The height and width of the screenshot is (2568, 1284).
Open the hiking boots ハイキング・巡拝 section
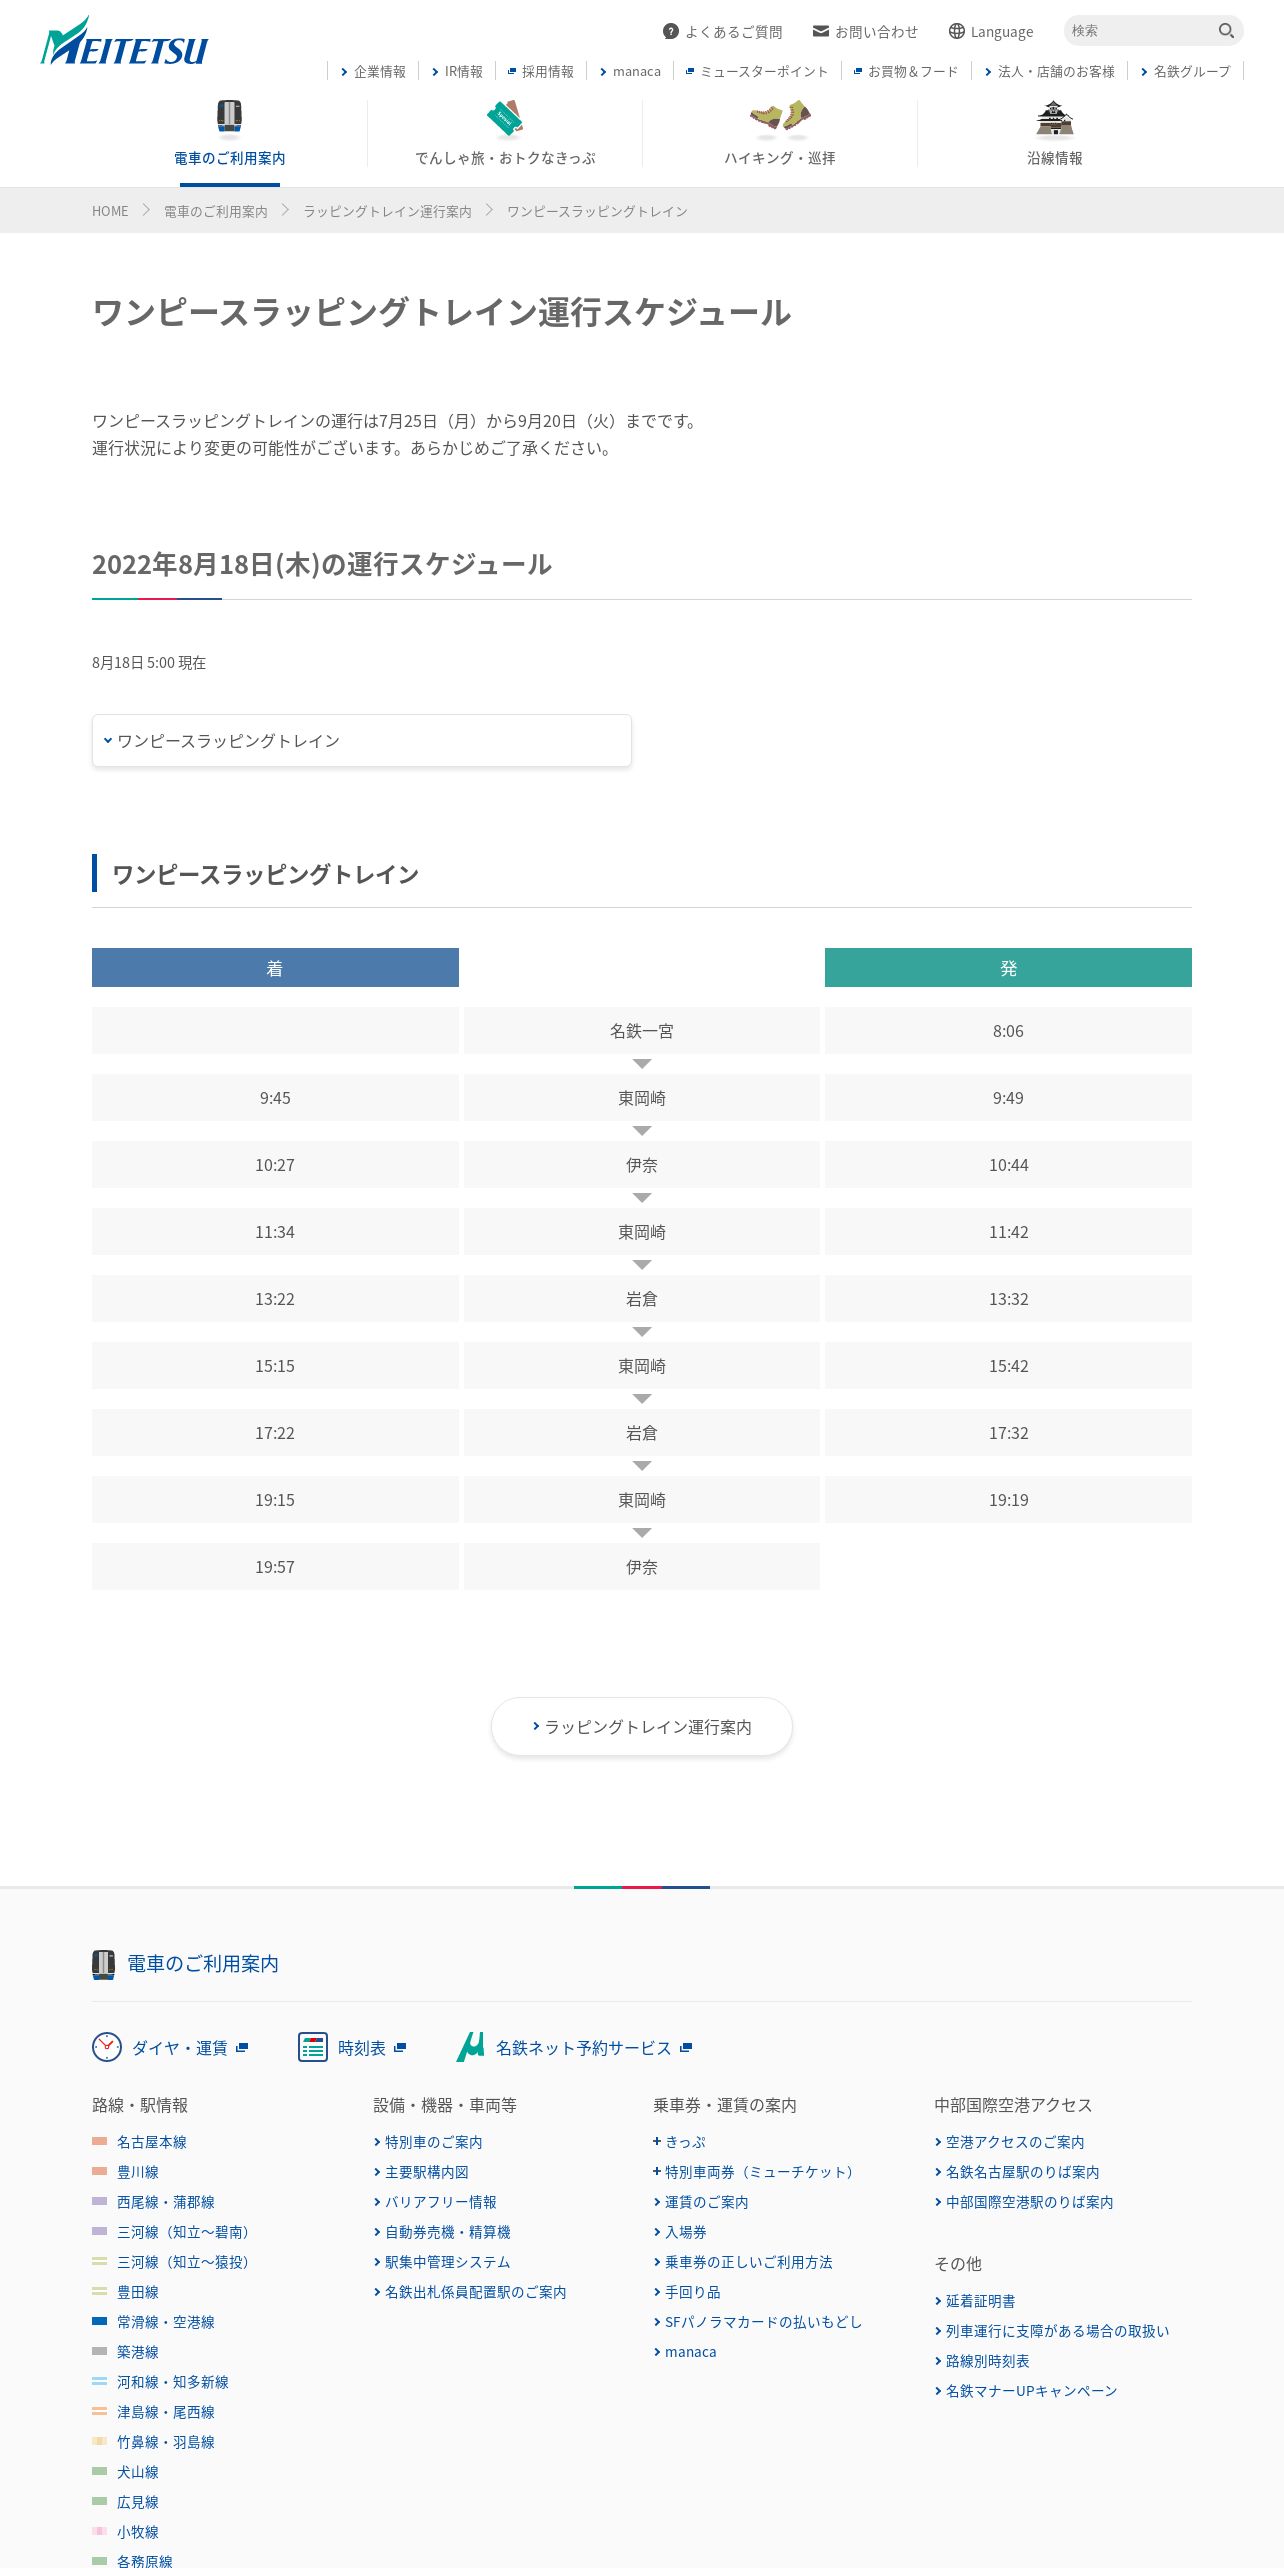point(780,134)
